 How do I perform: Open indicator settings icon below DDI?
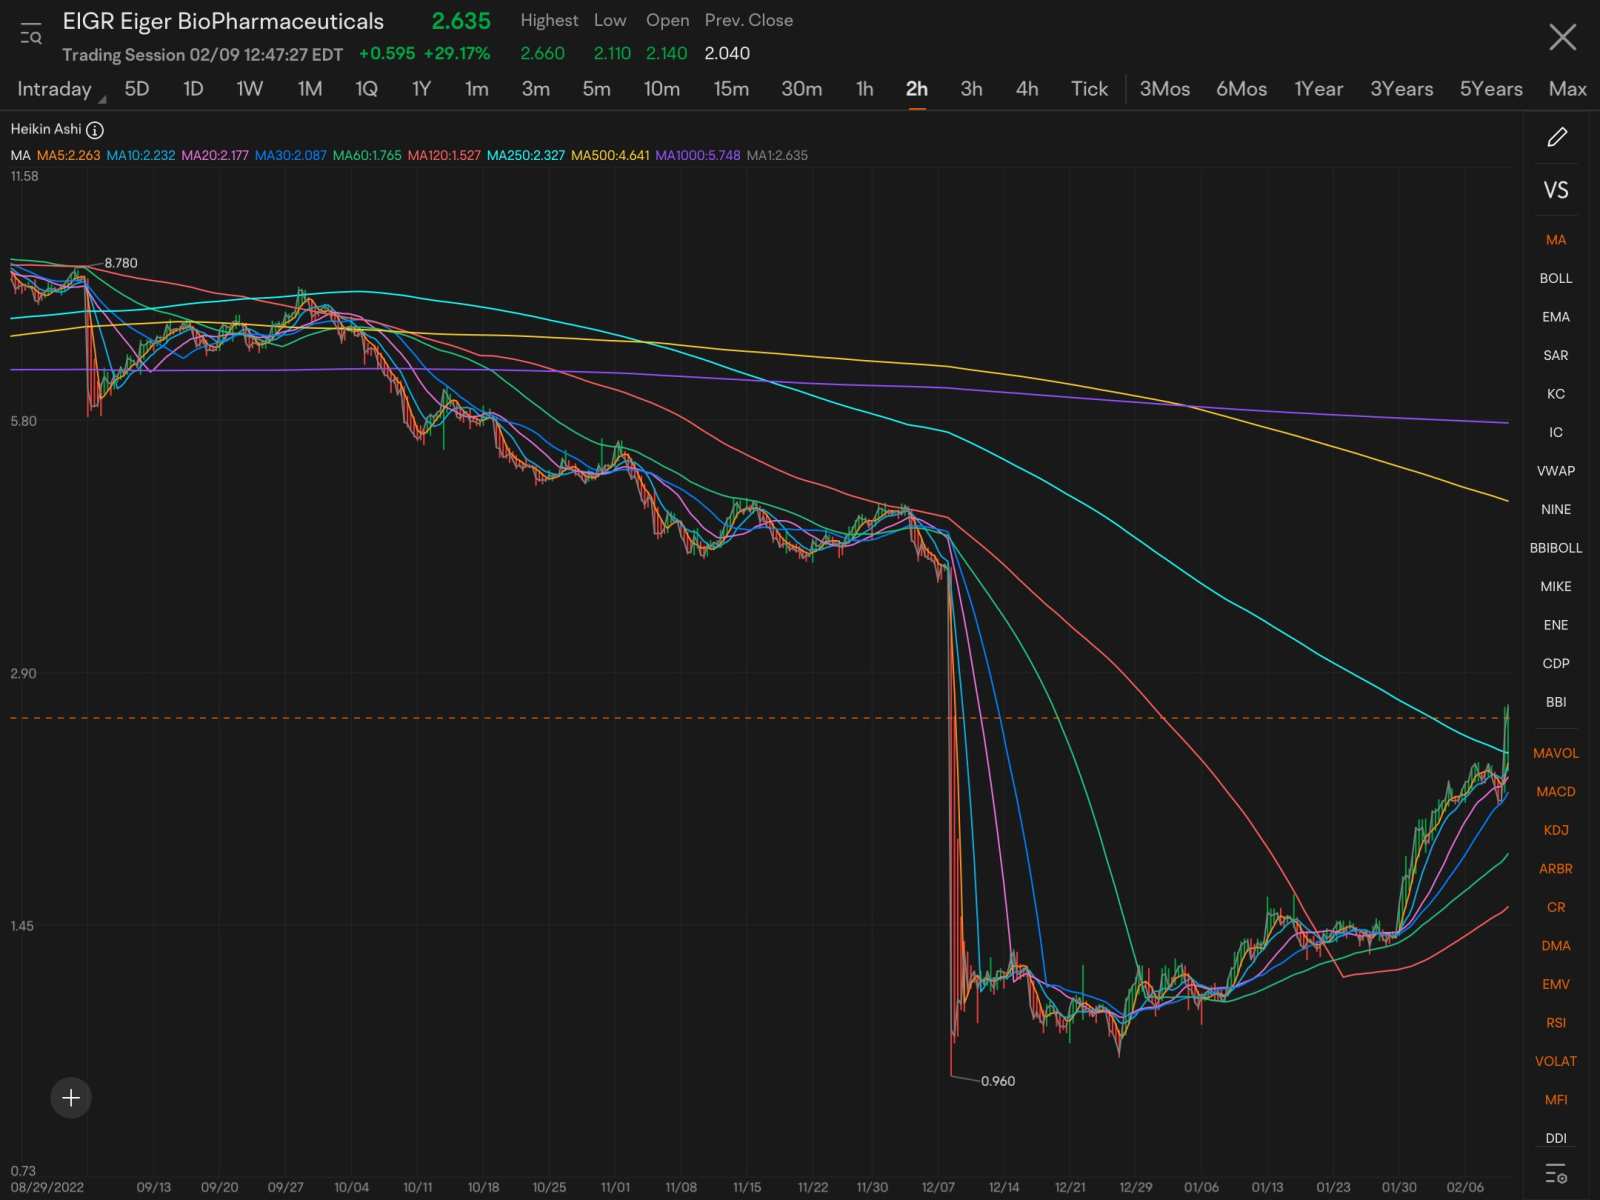click(x=1556, y=1174)
